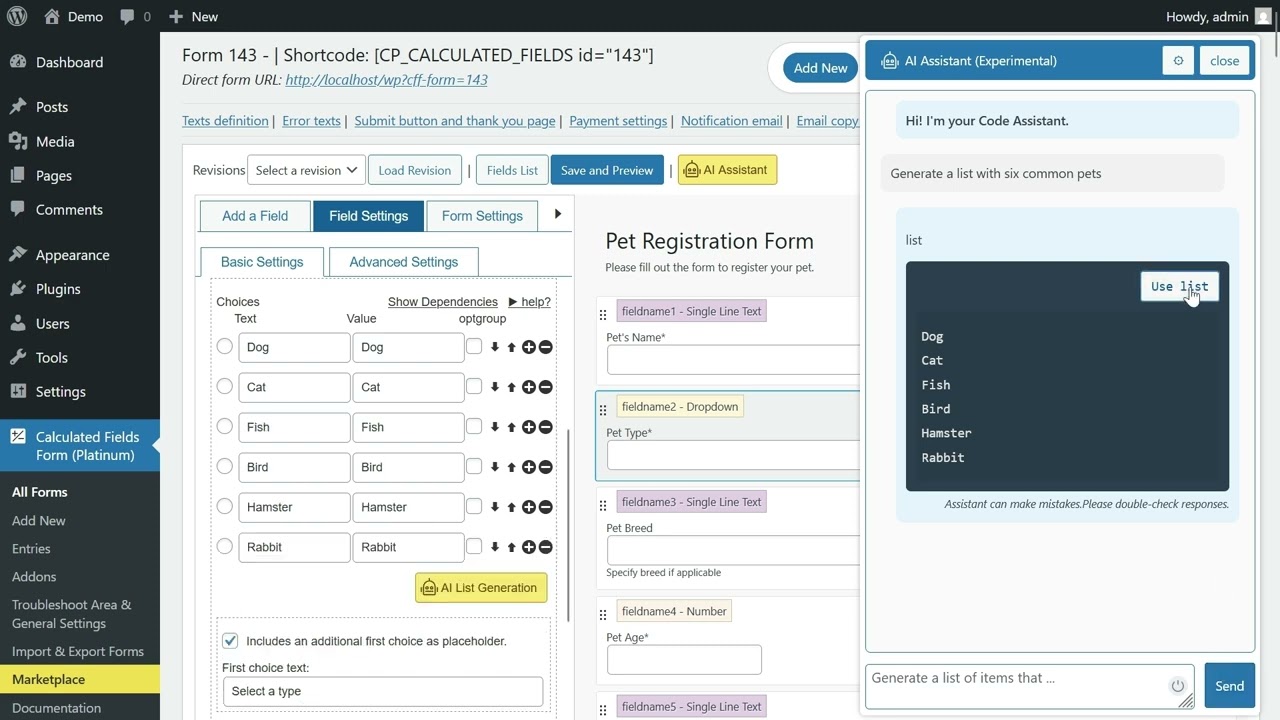
Task: Move the Dog choice down
Action: click(x=494, y=347)
